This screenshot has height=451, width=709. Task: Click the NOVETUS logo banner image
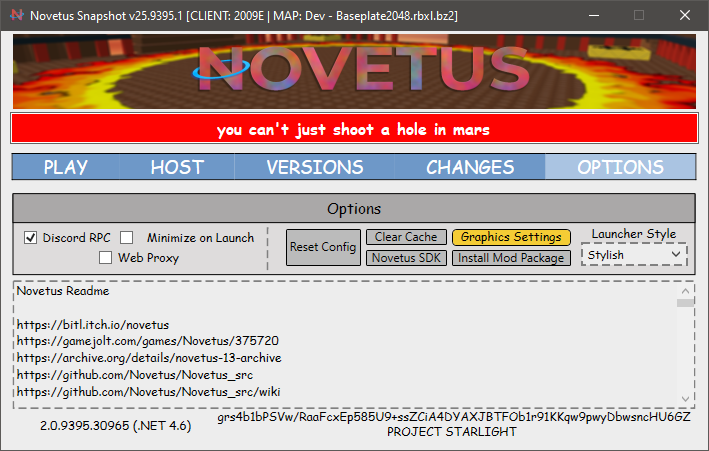(x=354, y=71)
